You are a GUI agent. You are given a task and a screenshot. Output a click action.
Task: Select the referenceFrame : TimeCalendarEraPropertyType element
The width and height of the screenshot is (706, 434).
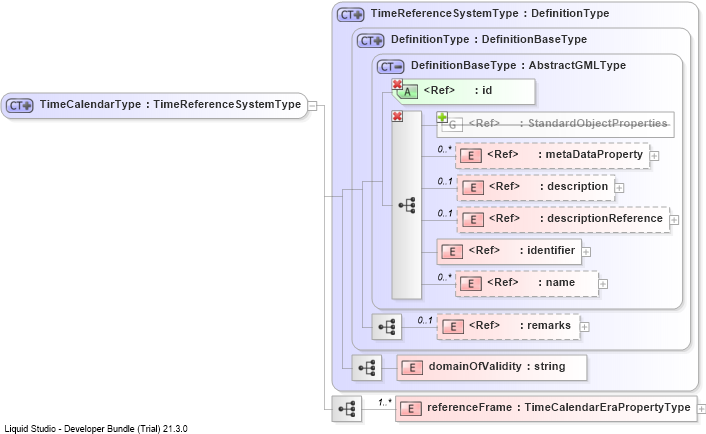click(546, 409)
